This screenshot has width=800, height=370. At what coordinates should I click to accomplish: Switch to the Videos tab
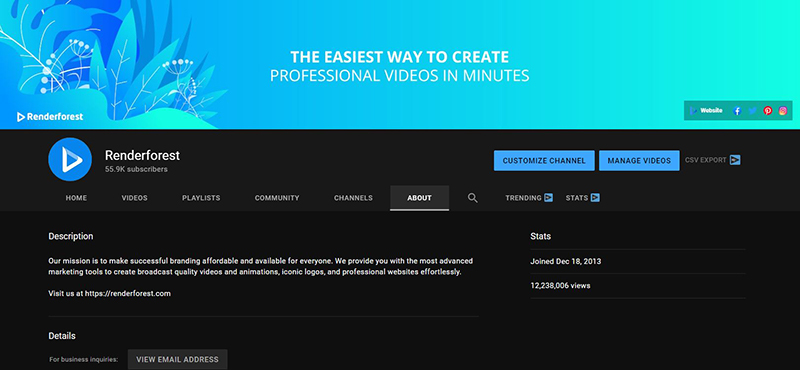pos(134,198)
